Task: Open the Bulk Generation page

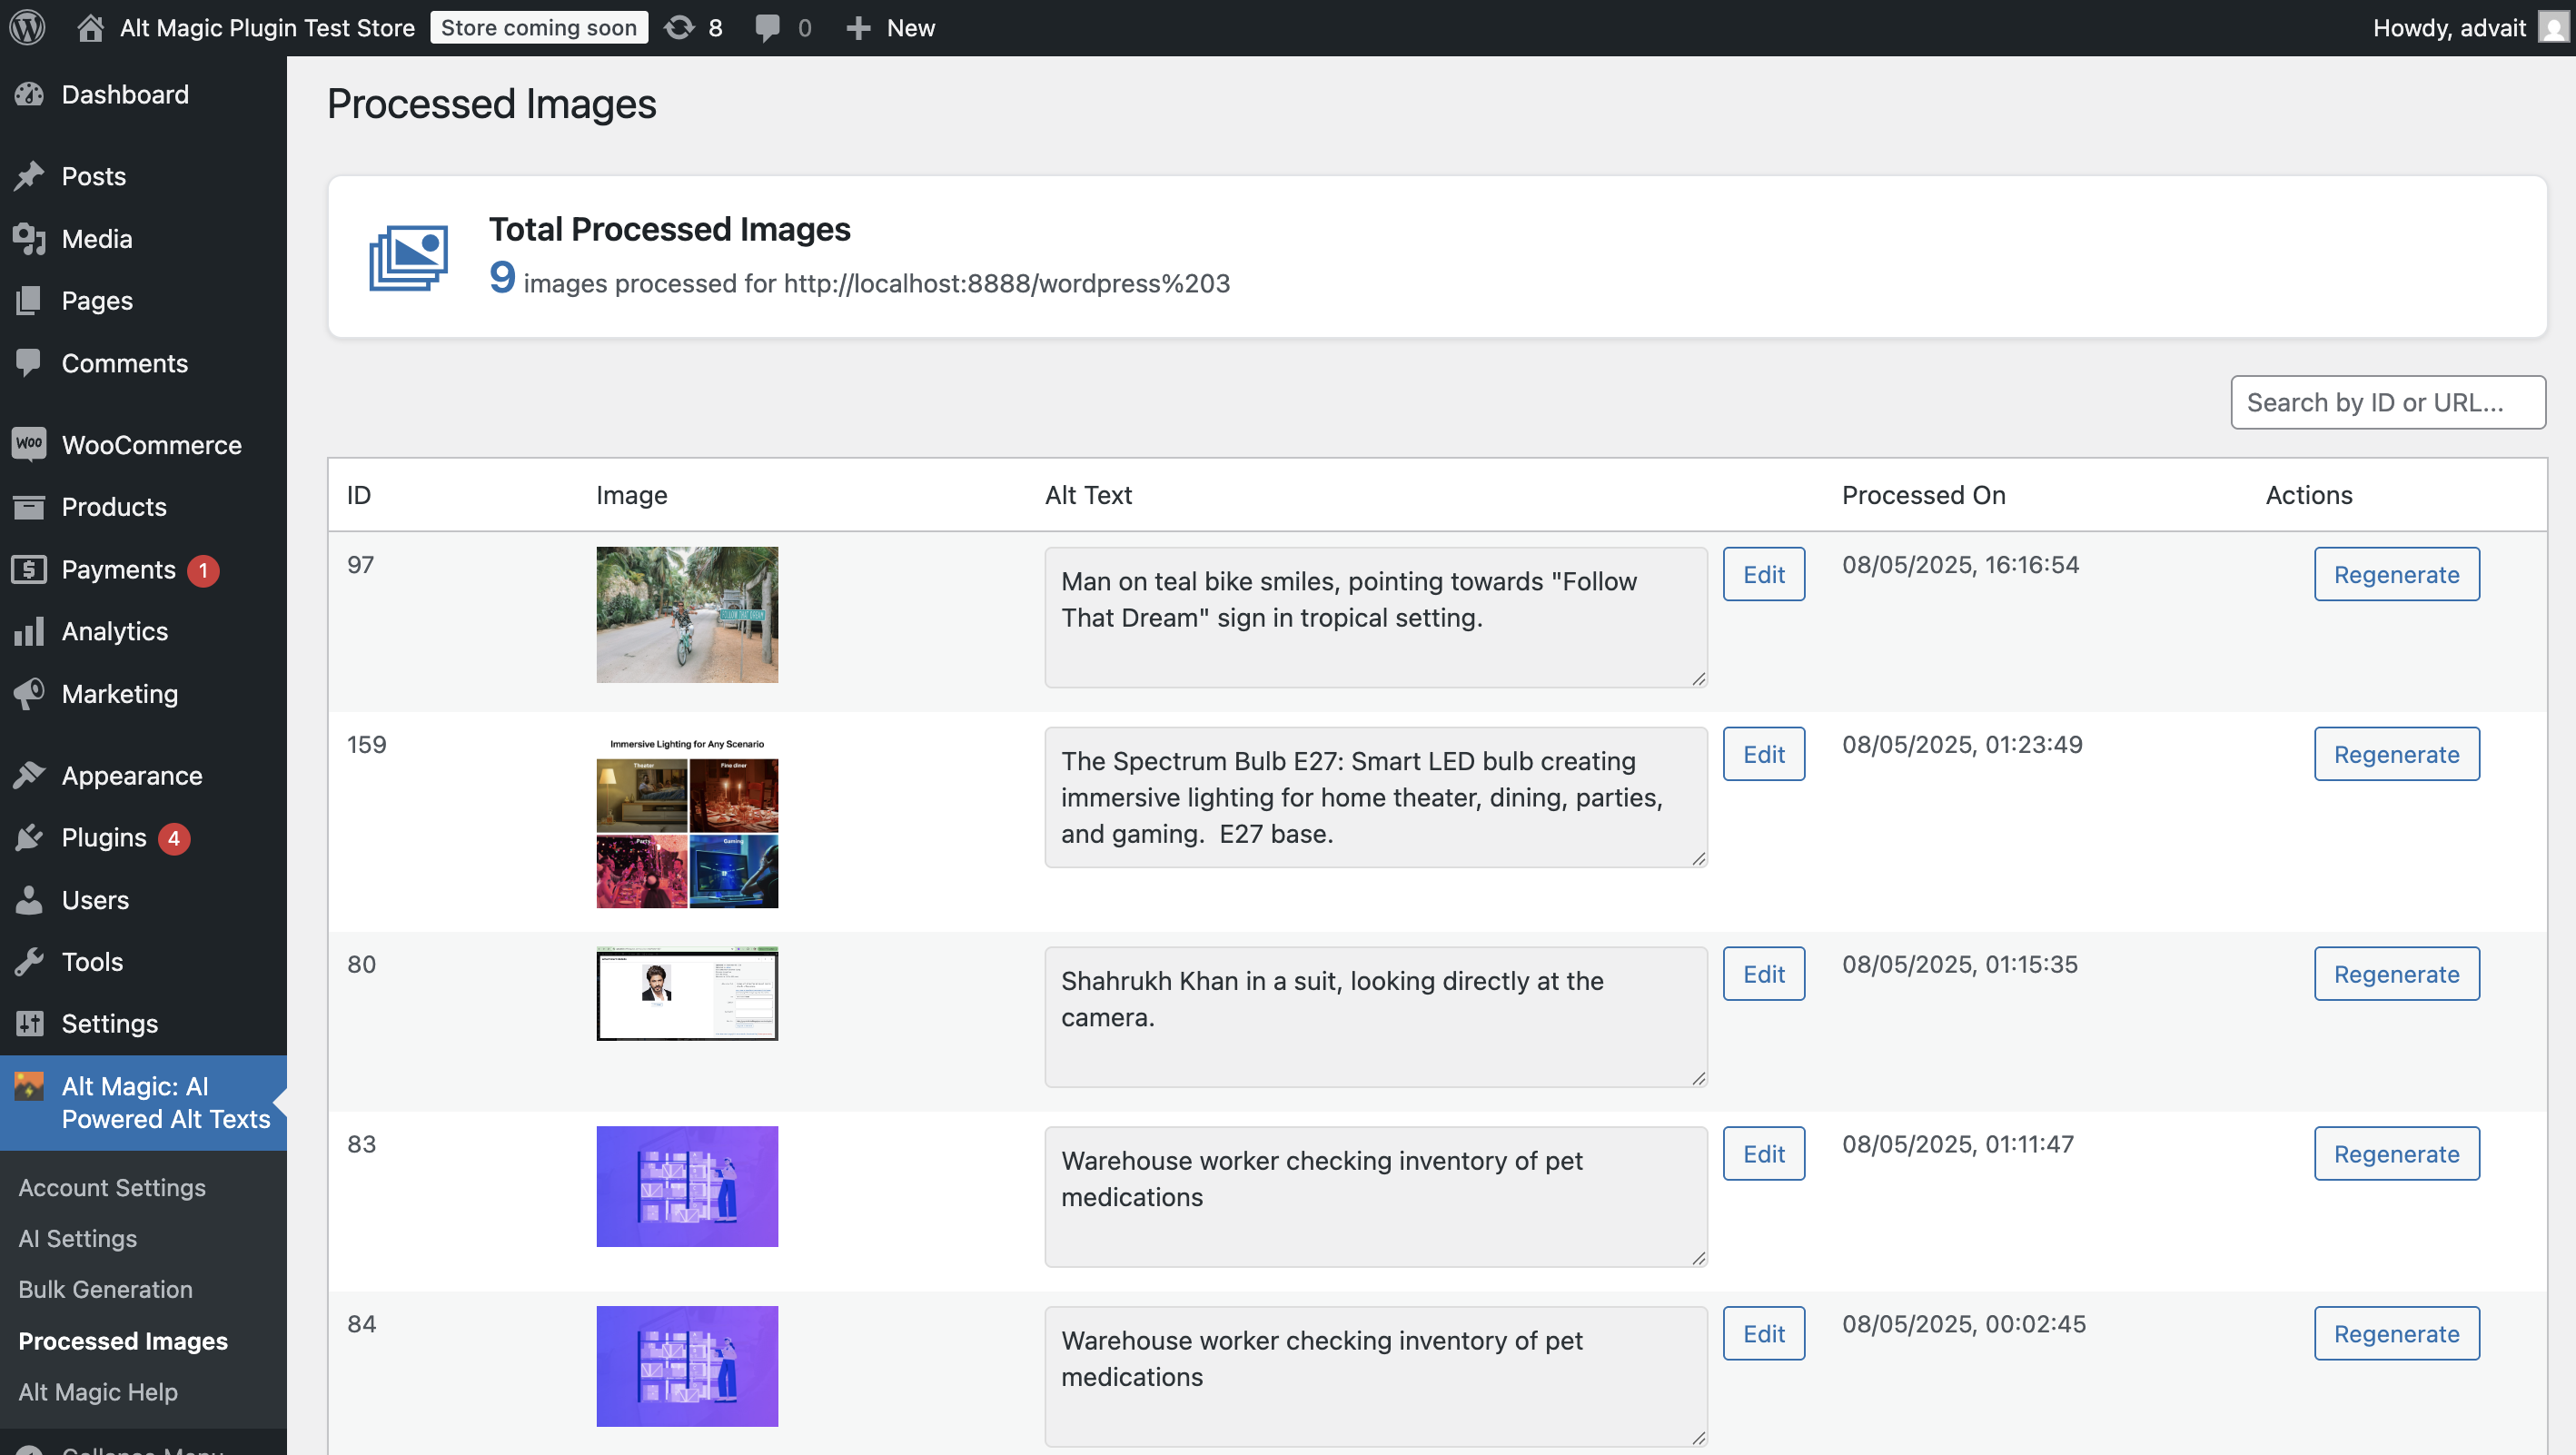Action: [x=105, y=1289]
